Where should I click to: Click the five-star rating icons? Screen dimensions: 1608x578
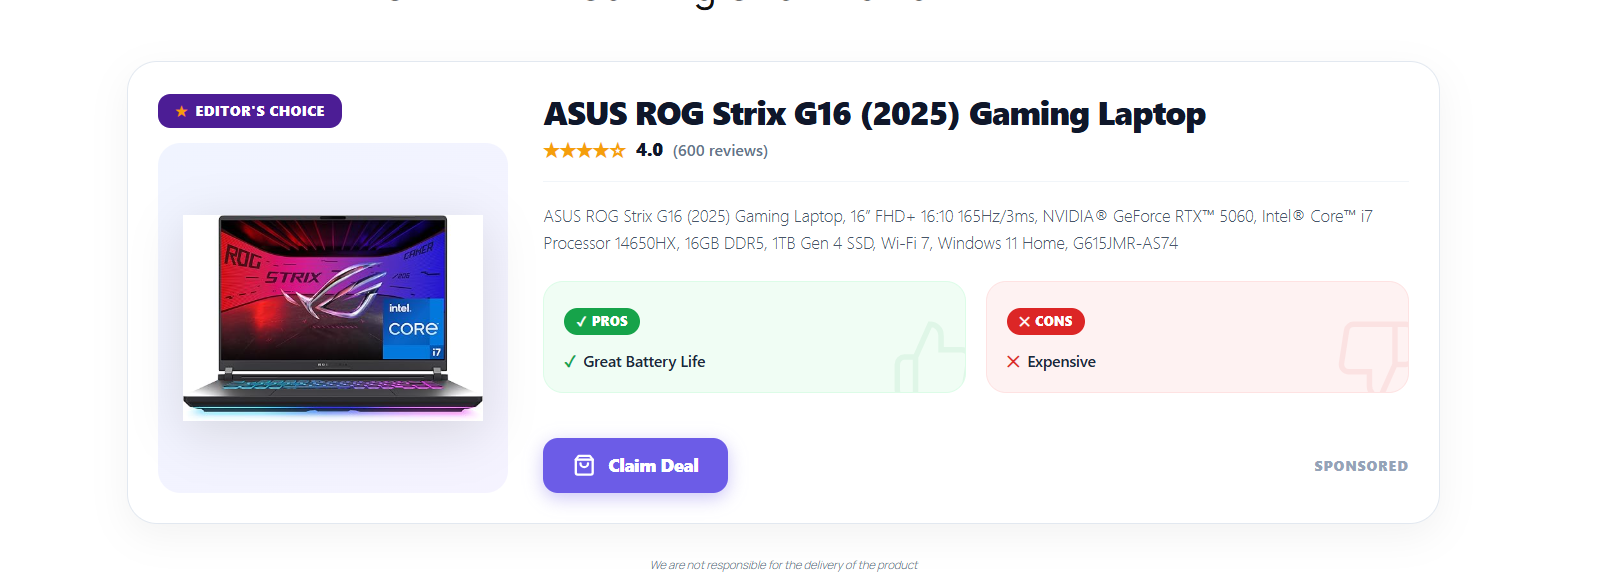(x=585, y=150)
